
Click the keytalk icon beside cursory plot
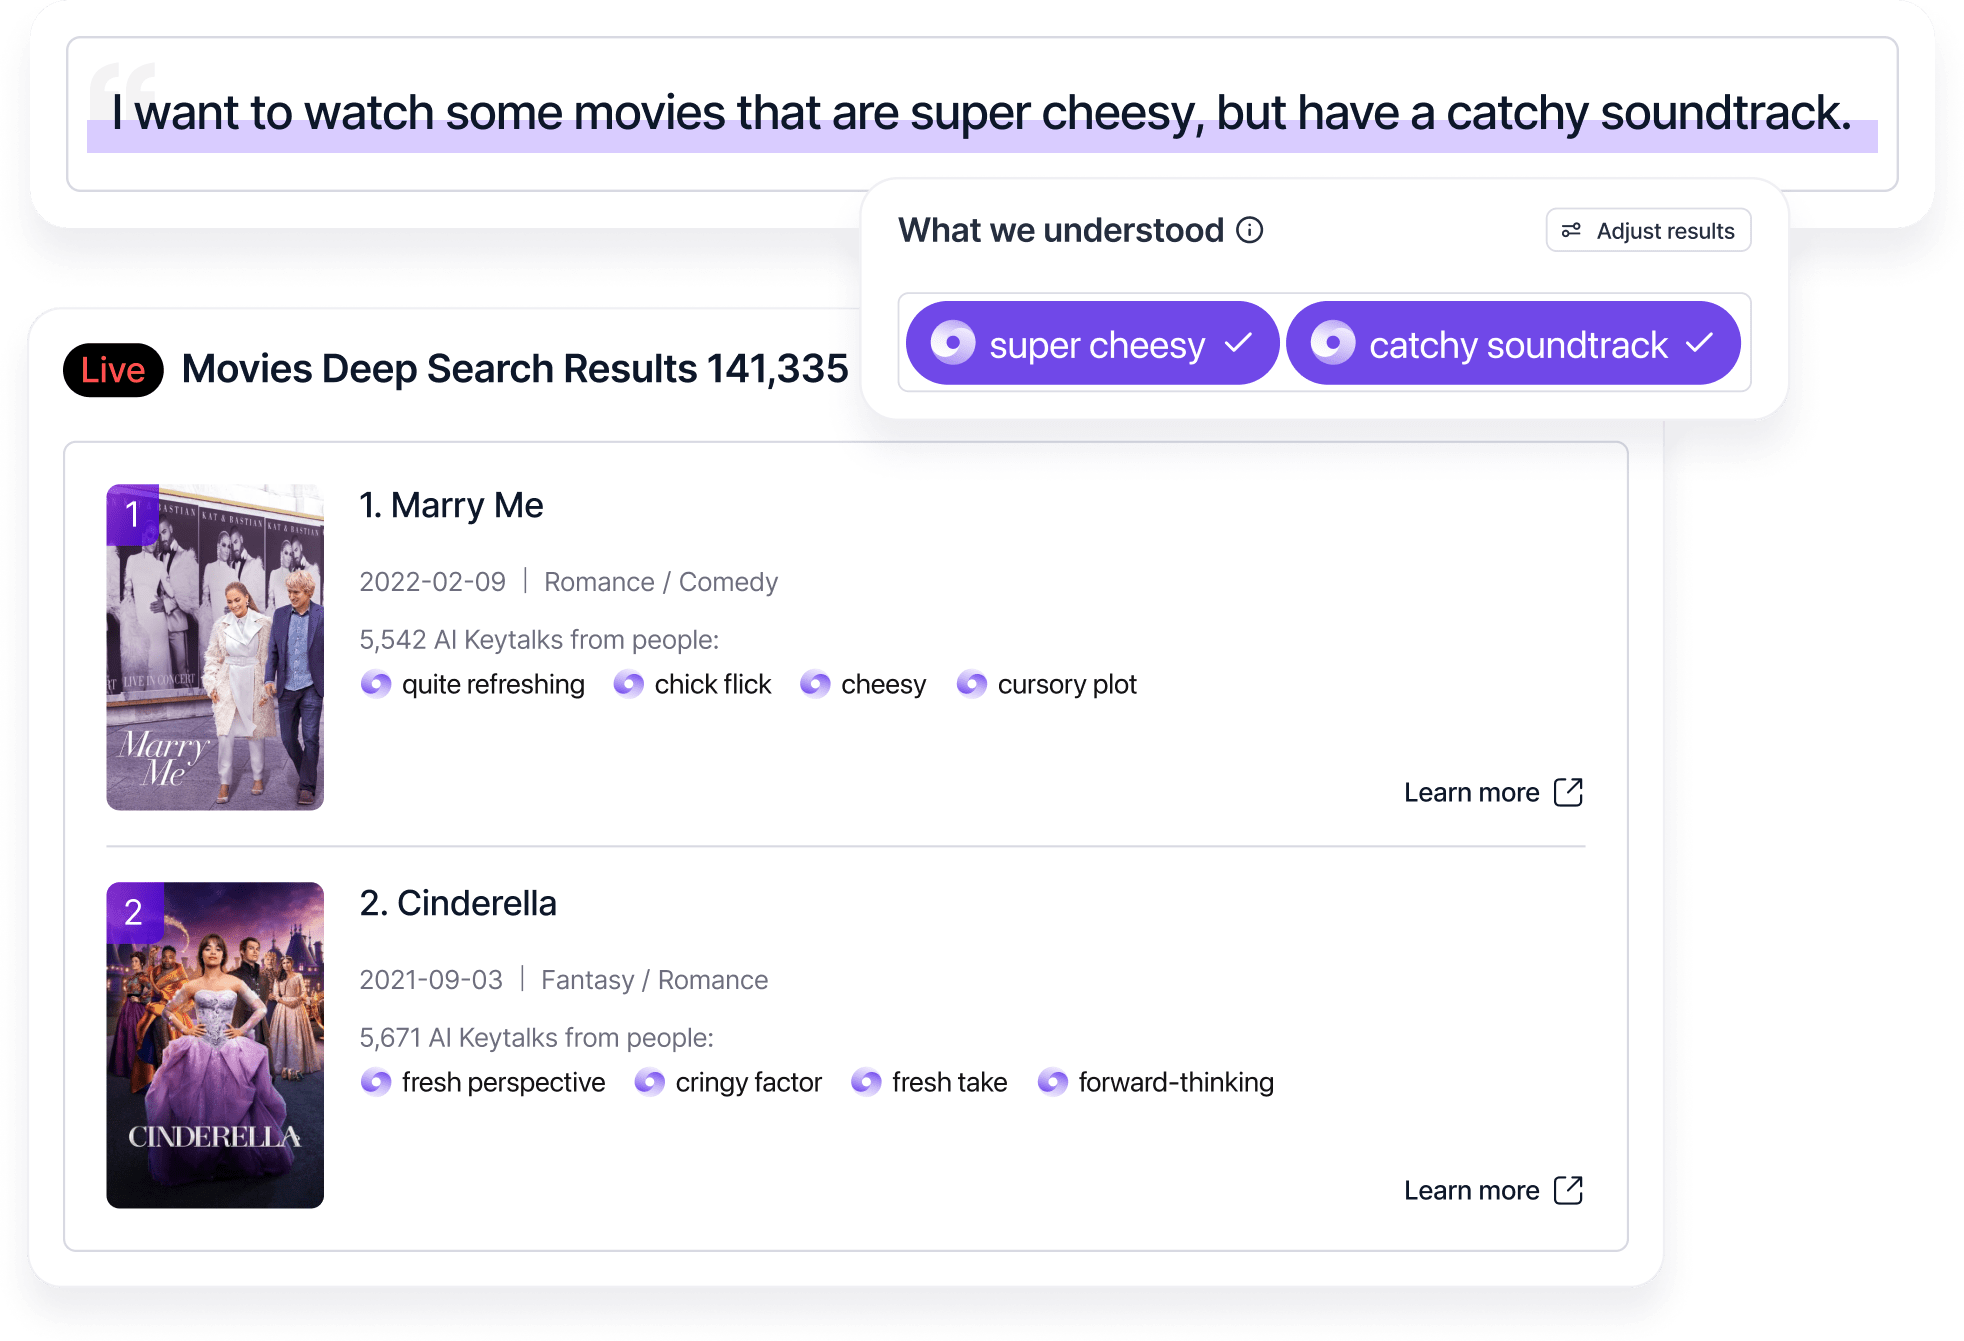pyautogui.click(x=972, y=684)
